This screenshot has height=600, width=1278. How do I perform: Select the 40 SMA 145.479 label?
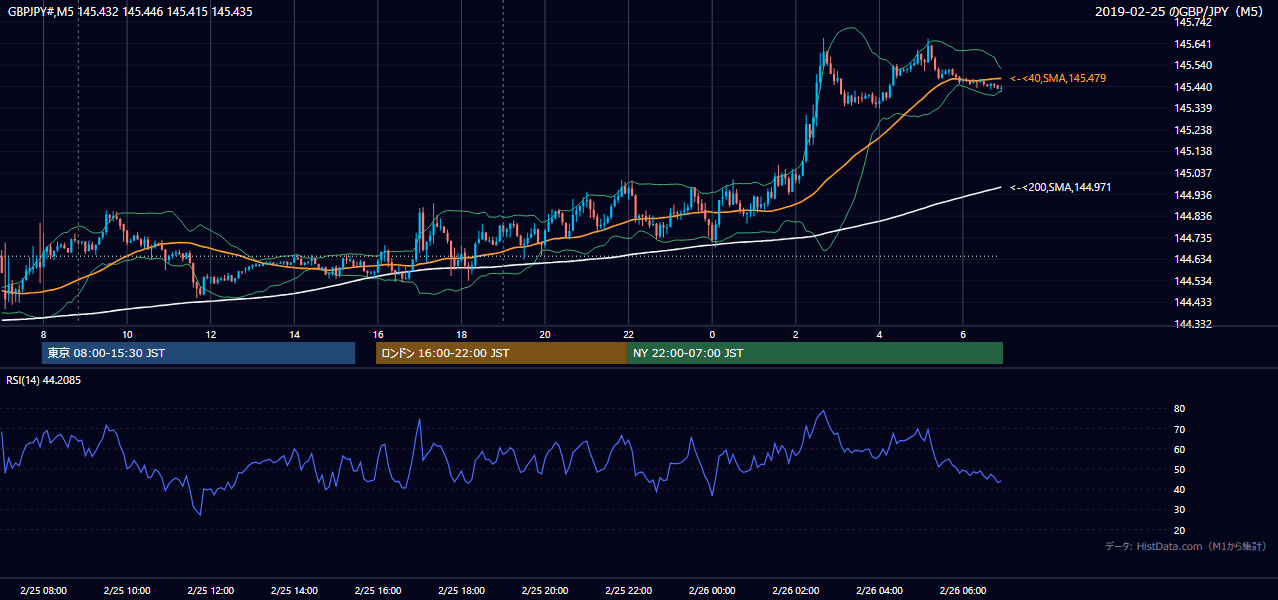click(1058, 78)
